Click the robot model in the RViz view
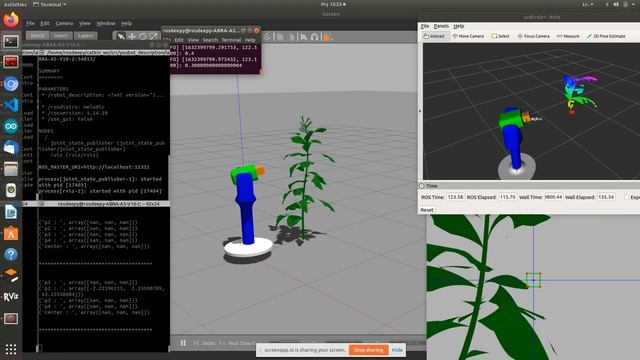640x360 pixels. pyautogui.click(x=514, y=139)
